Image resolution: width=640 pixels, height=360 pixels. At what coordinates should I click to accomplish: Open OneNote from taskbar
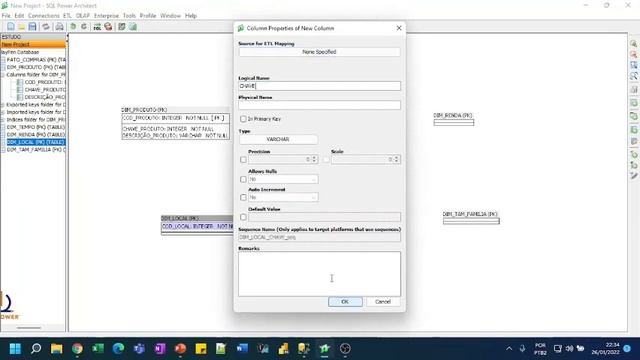pos(160,349)
